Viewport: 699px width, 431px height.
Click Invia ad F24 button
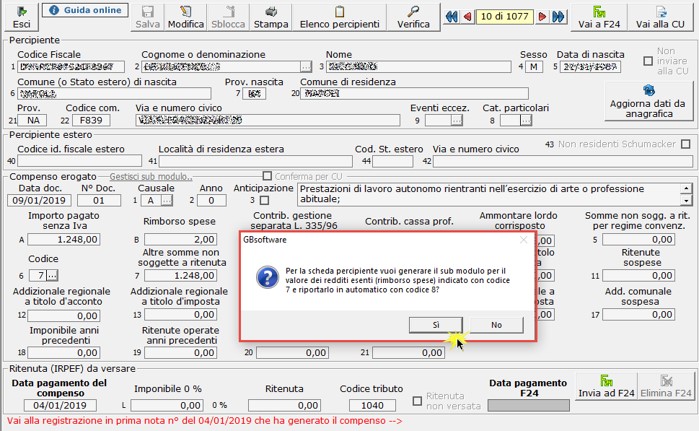click(x=607, y=386)
